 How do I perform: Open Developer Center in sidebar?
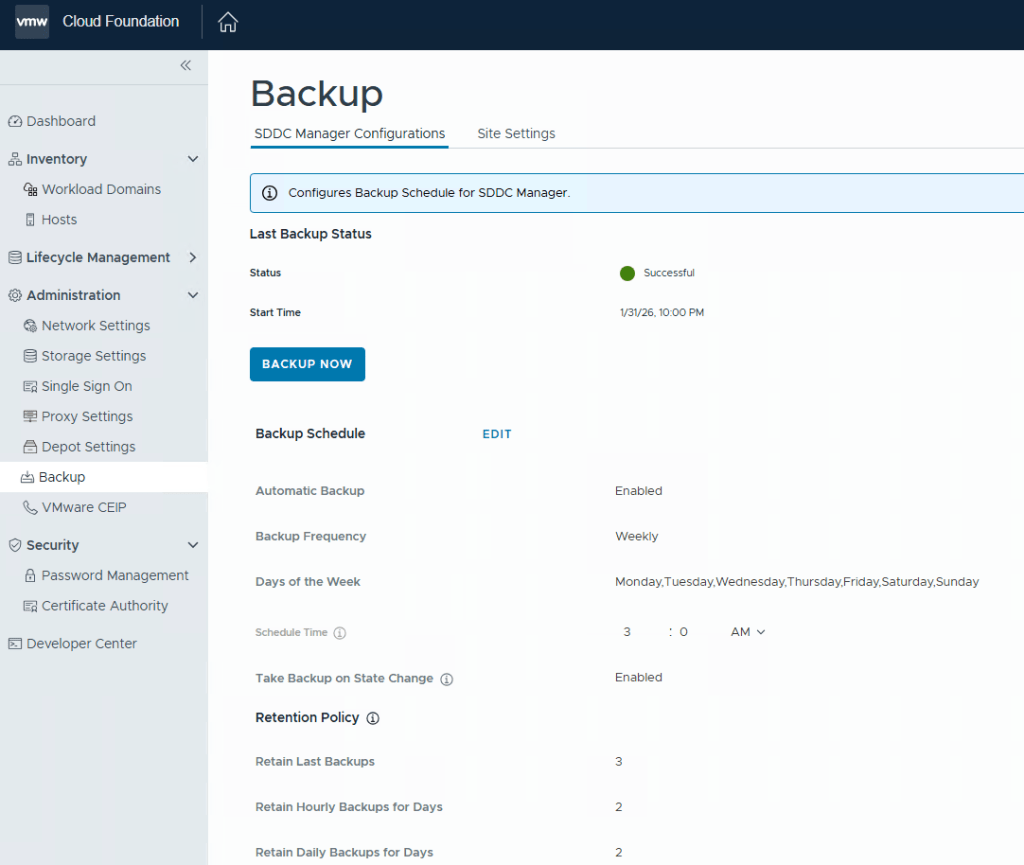(x=81, y=644)
